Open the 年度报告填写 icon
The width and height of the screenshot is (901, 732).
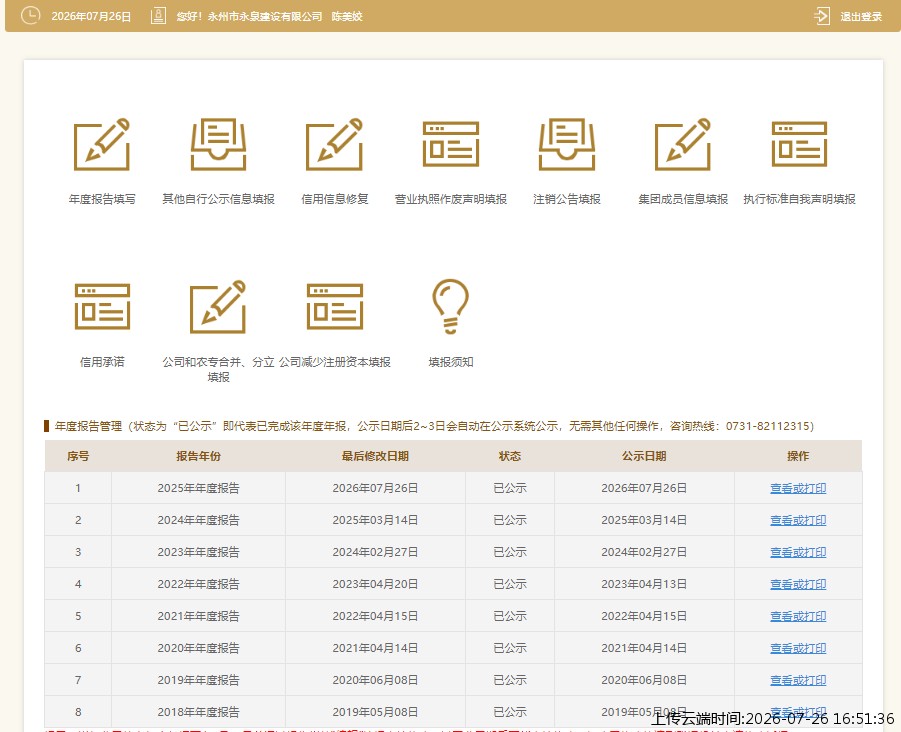[x=102, y=145]
